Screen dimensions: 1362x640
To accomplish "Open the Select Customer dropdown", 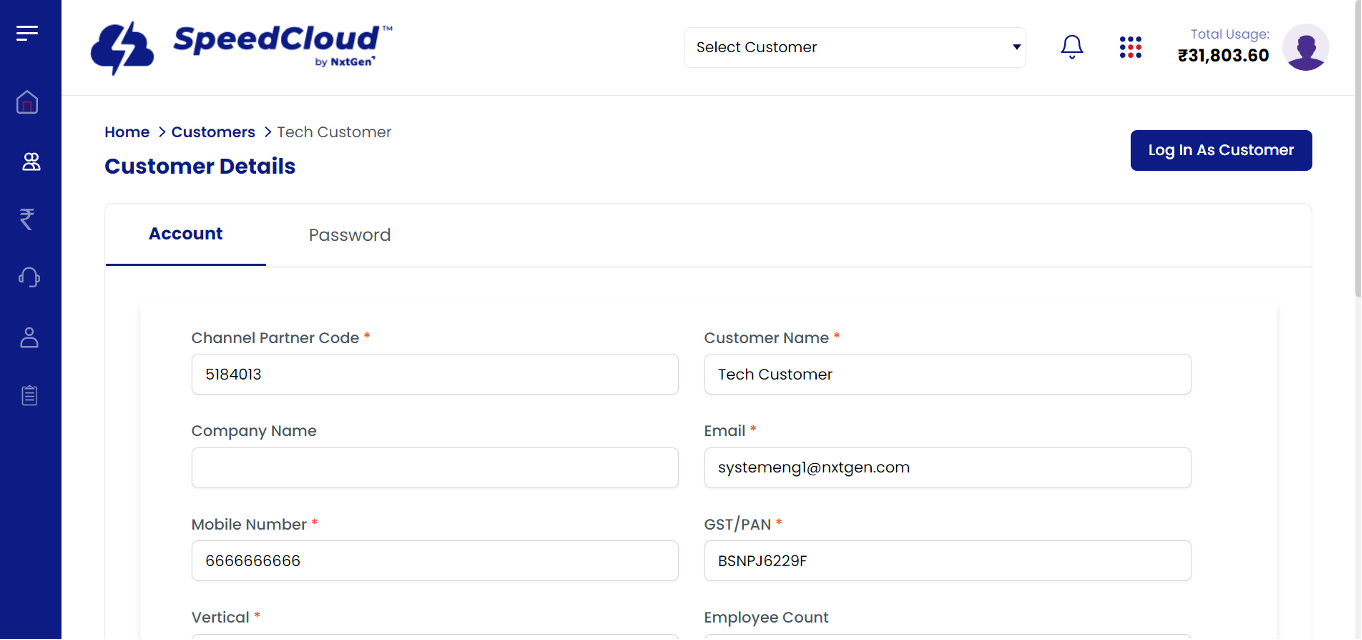I will tap(854, 46).
